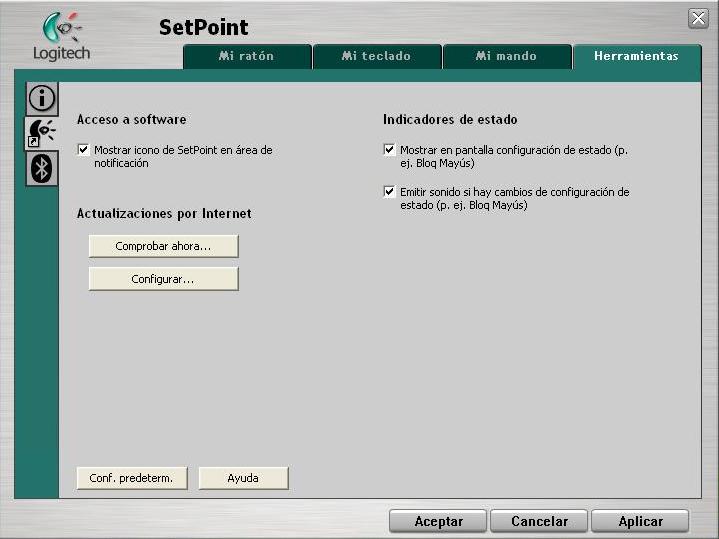Disable showing SetPoint icon in notification area

pyautogui.click(x=83, y=150)
